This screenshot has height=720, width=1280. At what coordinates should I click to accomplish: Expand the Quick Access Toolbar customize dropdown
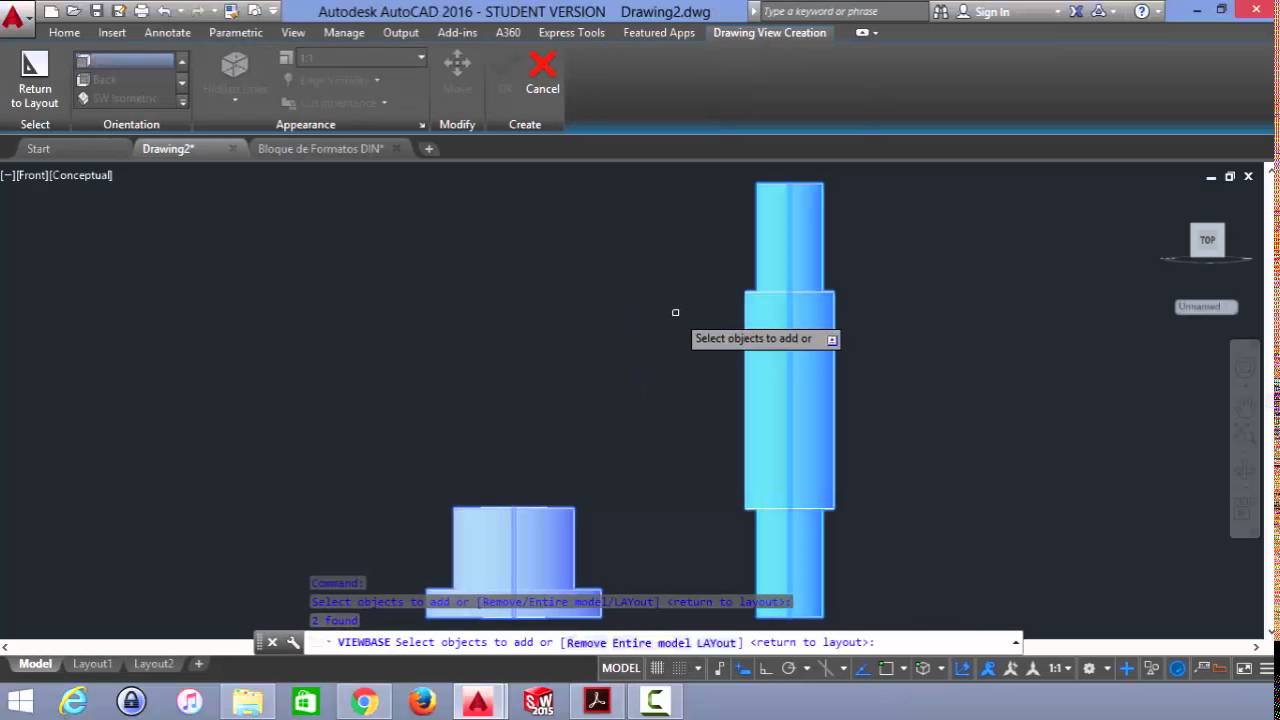(273, 11)
